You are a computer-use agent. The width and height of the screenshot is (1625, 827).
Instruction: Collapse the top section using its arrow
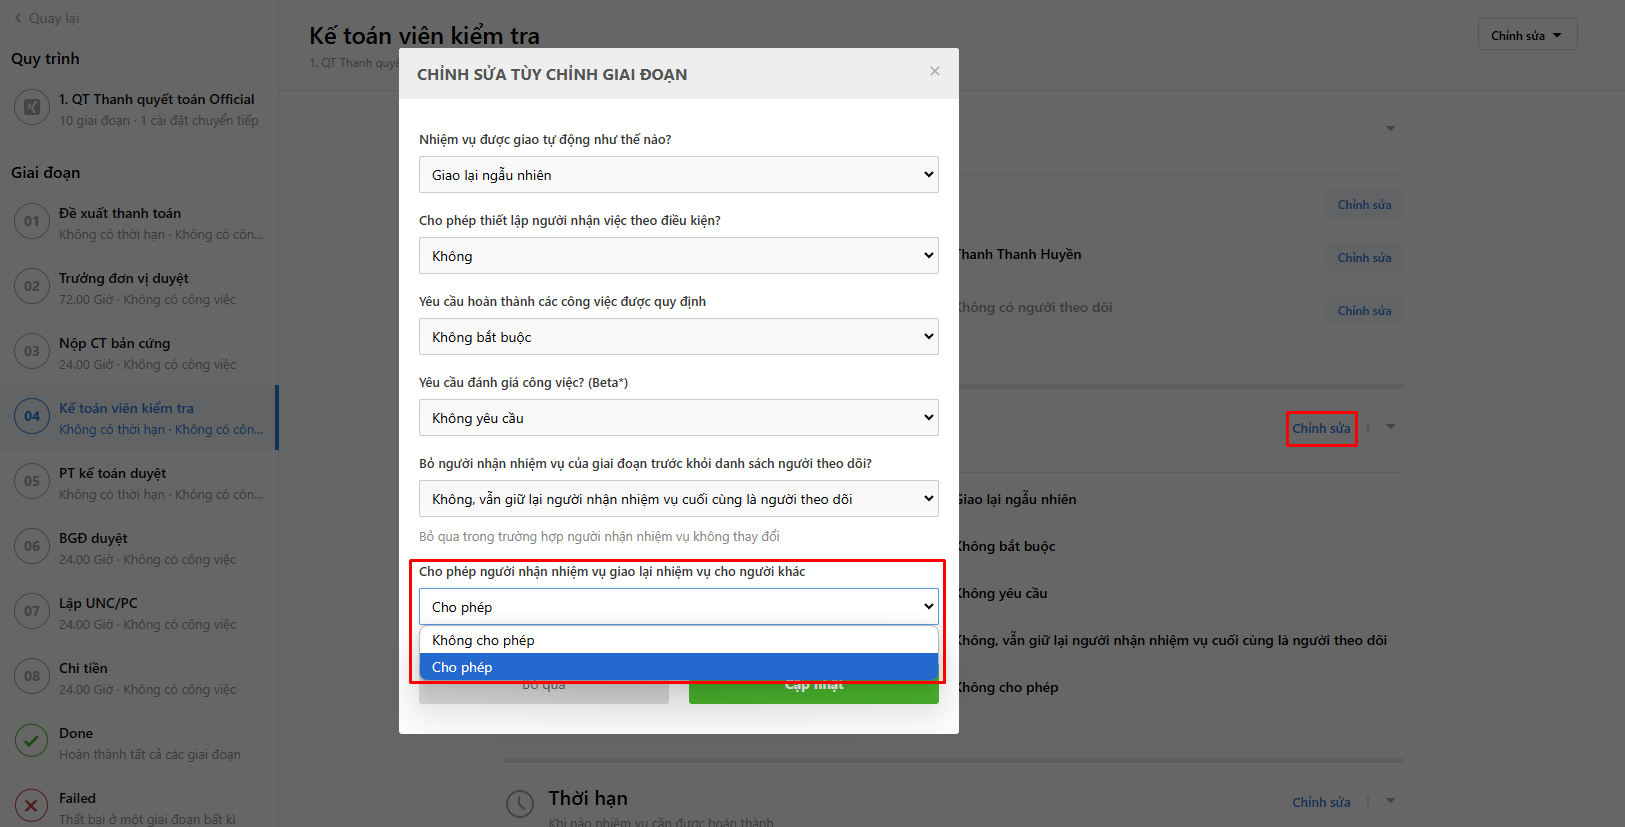click(1390, 129)
